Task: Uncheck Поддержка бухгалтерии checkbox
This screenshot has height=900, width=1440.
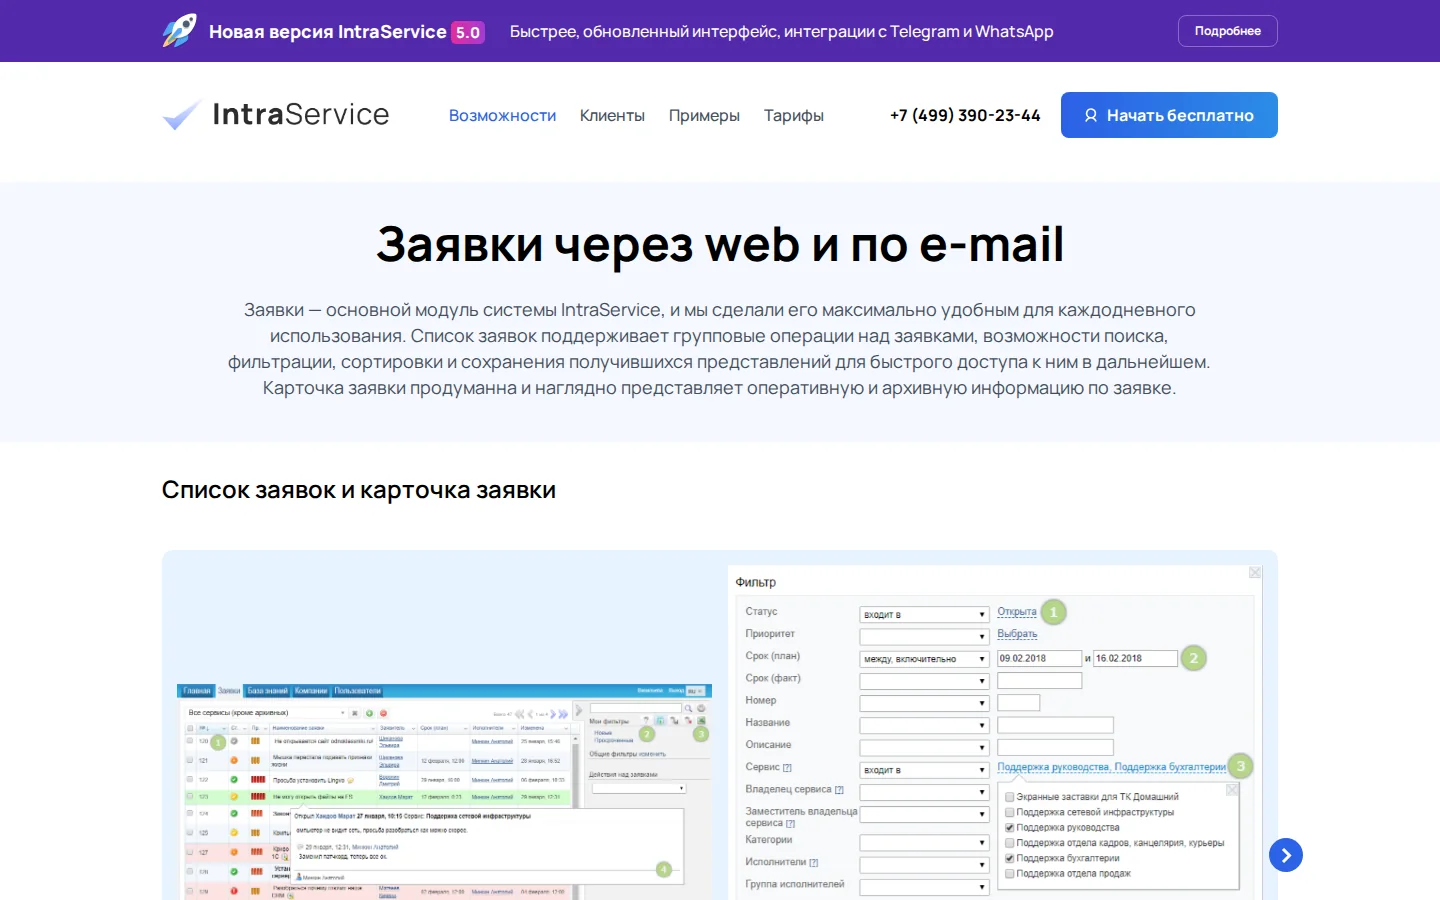Action: (1009, 858)
